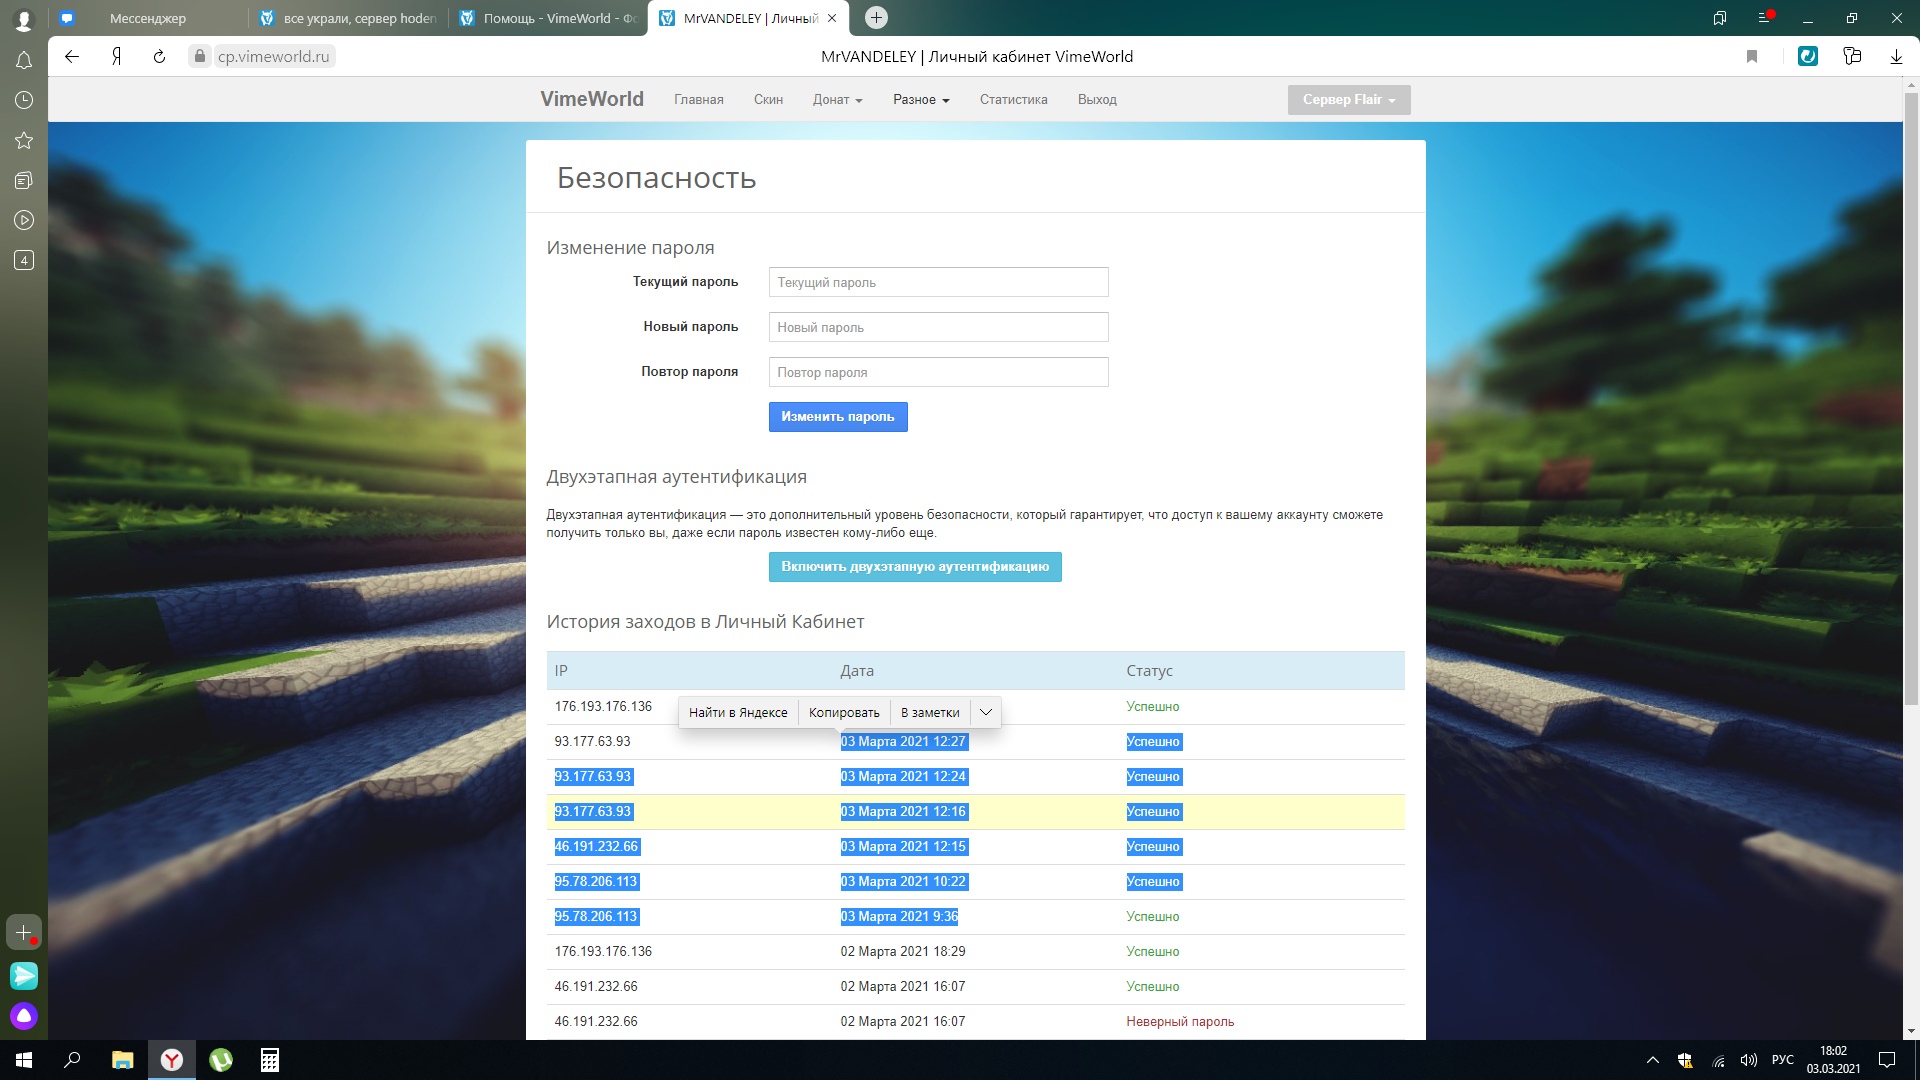
Task: Bookmark this page with the bookmark icon
Action: [x=1752, y=57]
